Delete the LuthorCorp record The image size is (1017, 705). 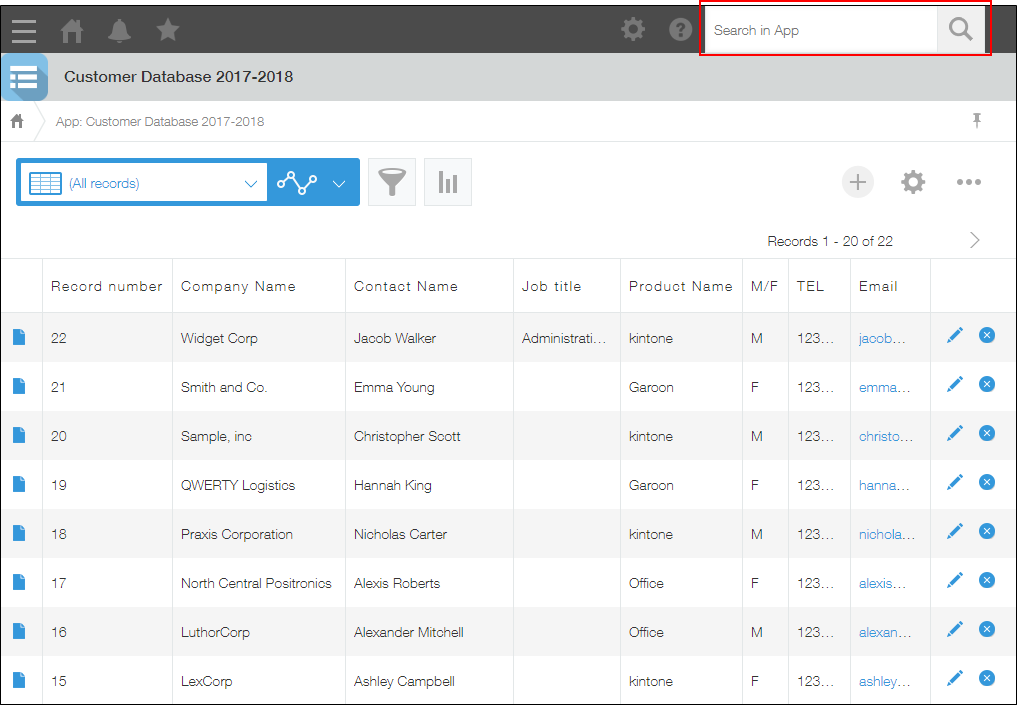click(x=987, y=629)
